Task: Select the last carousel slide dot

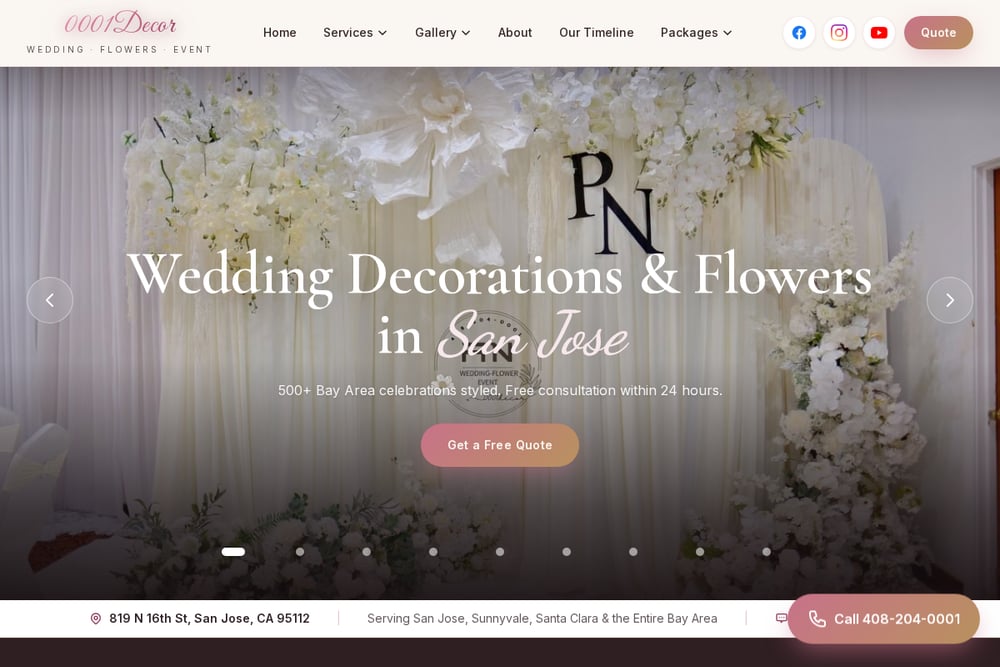Action: click(767, 552)
